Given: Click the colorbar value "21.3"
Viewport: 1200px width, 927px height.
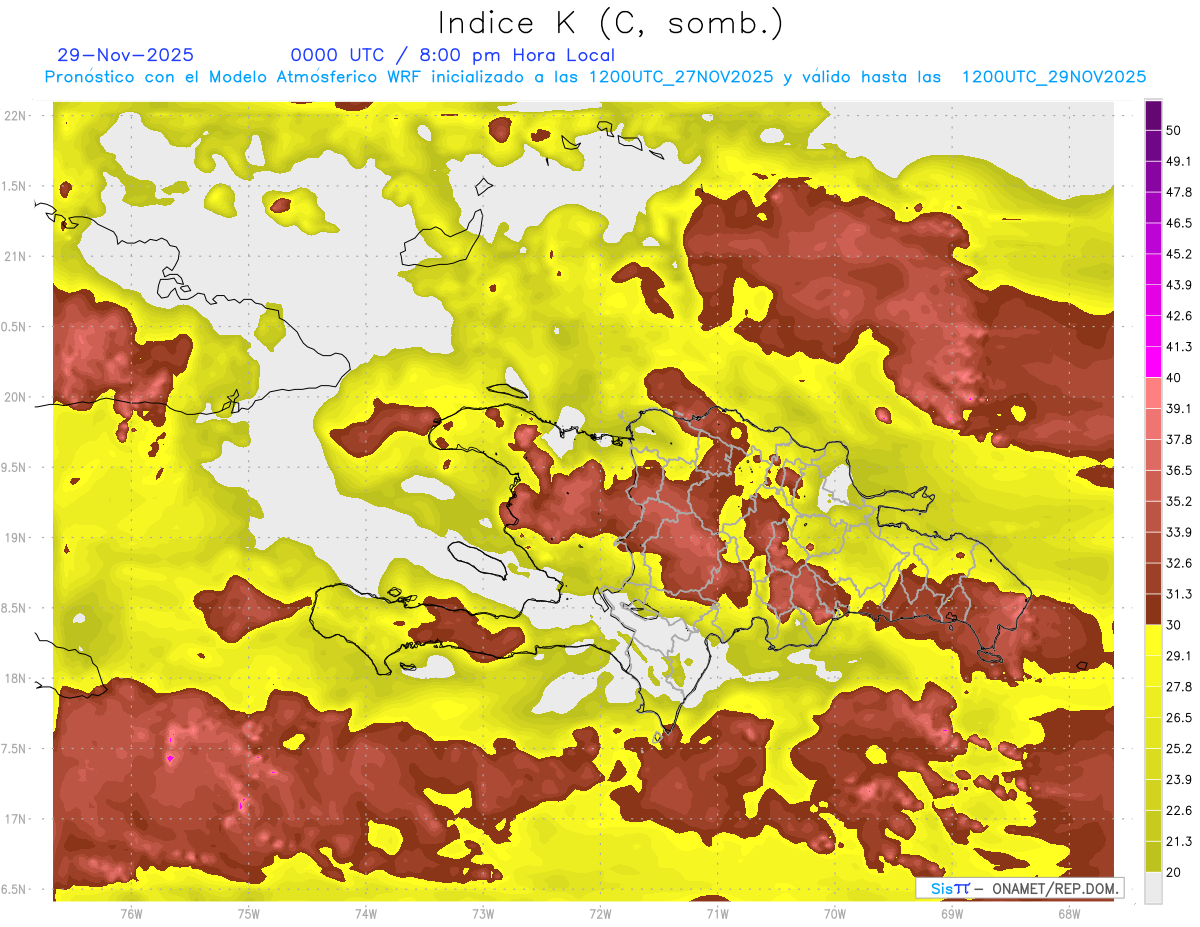Looking at the screenshot, I should tap(1179, 841).
